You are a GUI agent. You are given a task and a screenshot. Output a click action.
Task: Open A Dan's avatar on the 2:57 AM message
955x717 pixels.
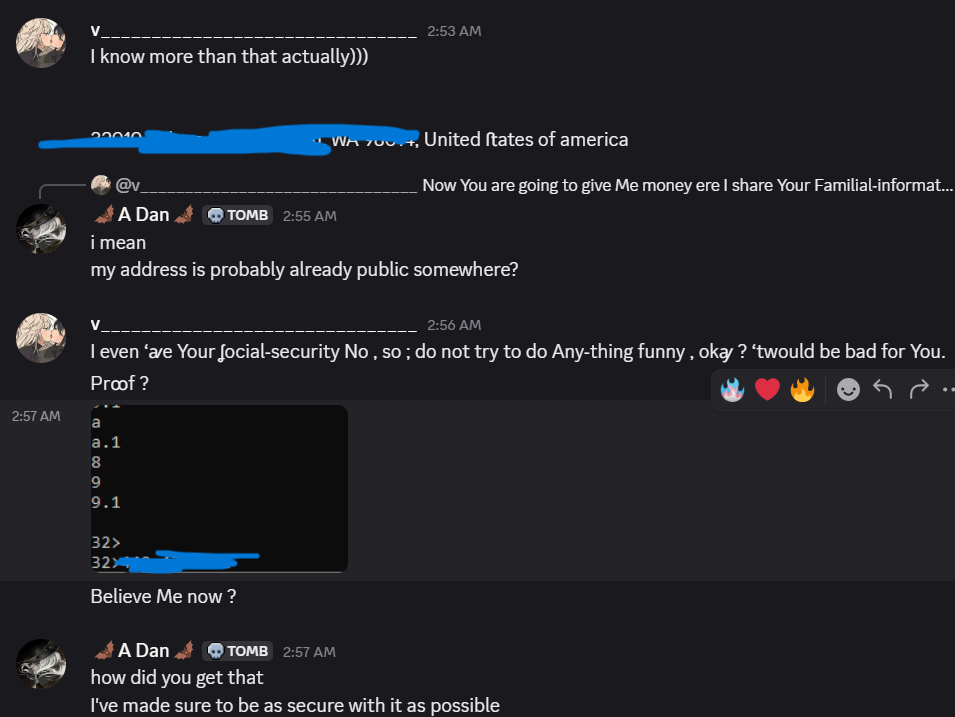[x=42, y=665]
